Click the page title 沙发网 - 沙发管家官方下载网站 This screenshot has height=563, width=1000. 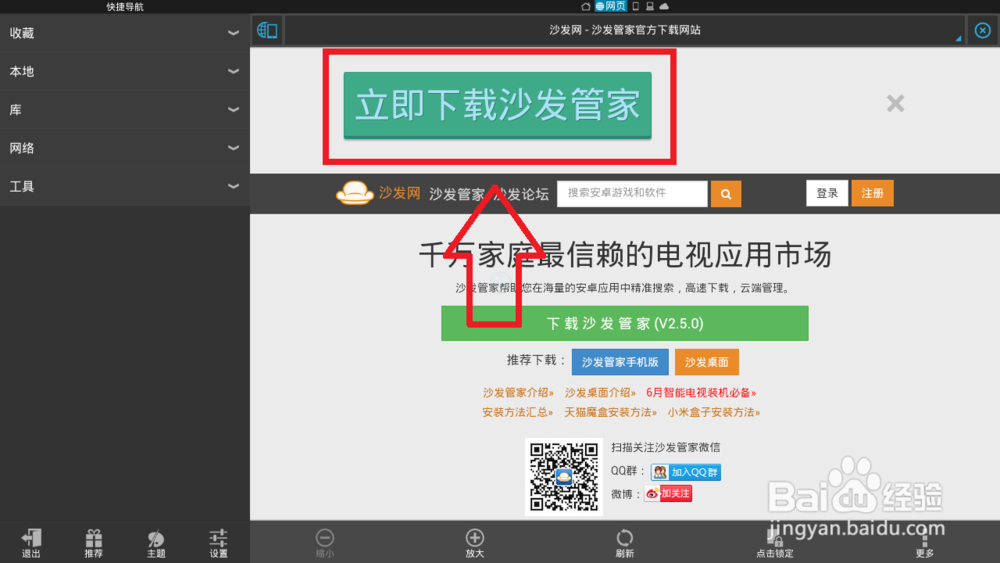(625, 30)
